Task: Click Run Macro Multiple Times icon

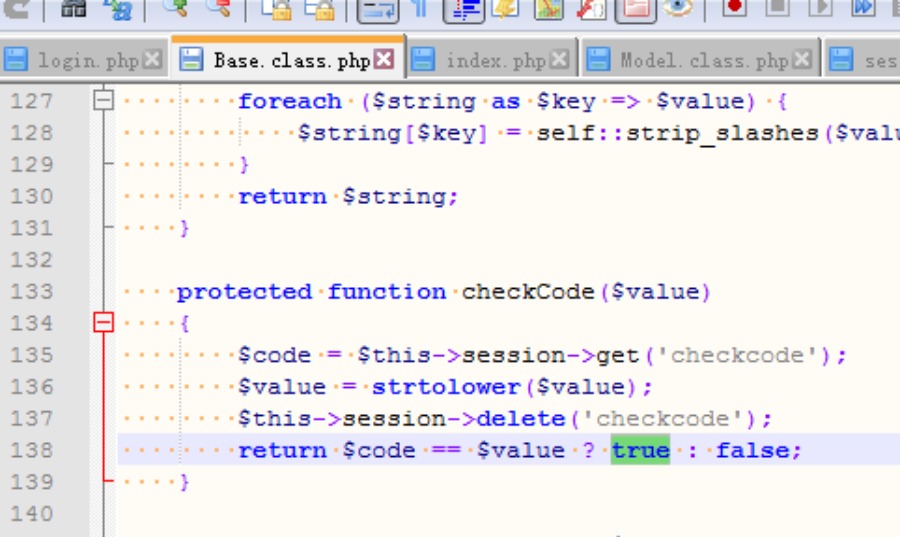Action: (x=864, y=7)
